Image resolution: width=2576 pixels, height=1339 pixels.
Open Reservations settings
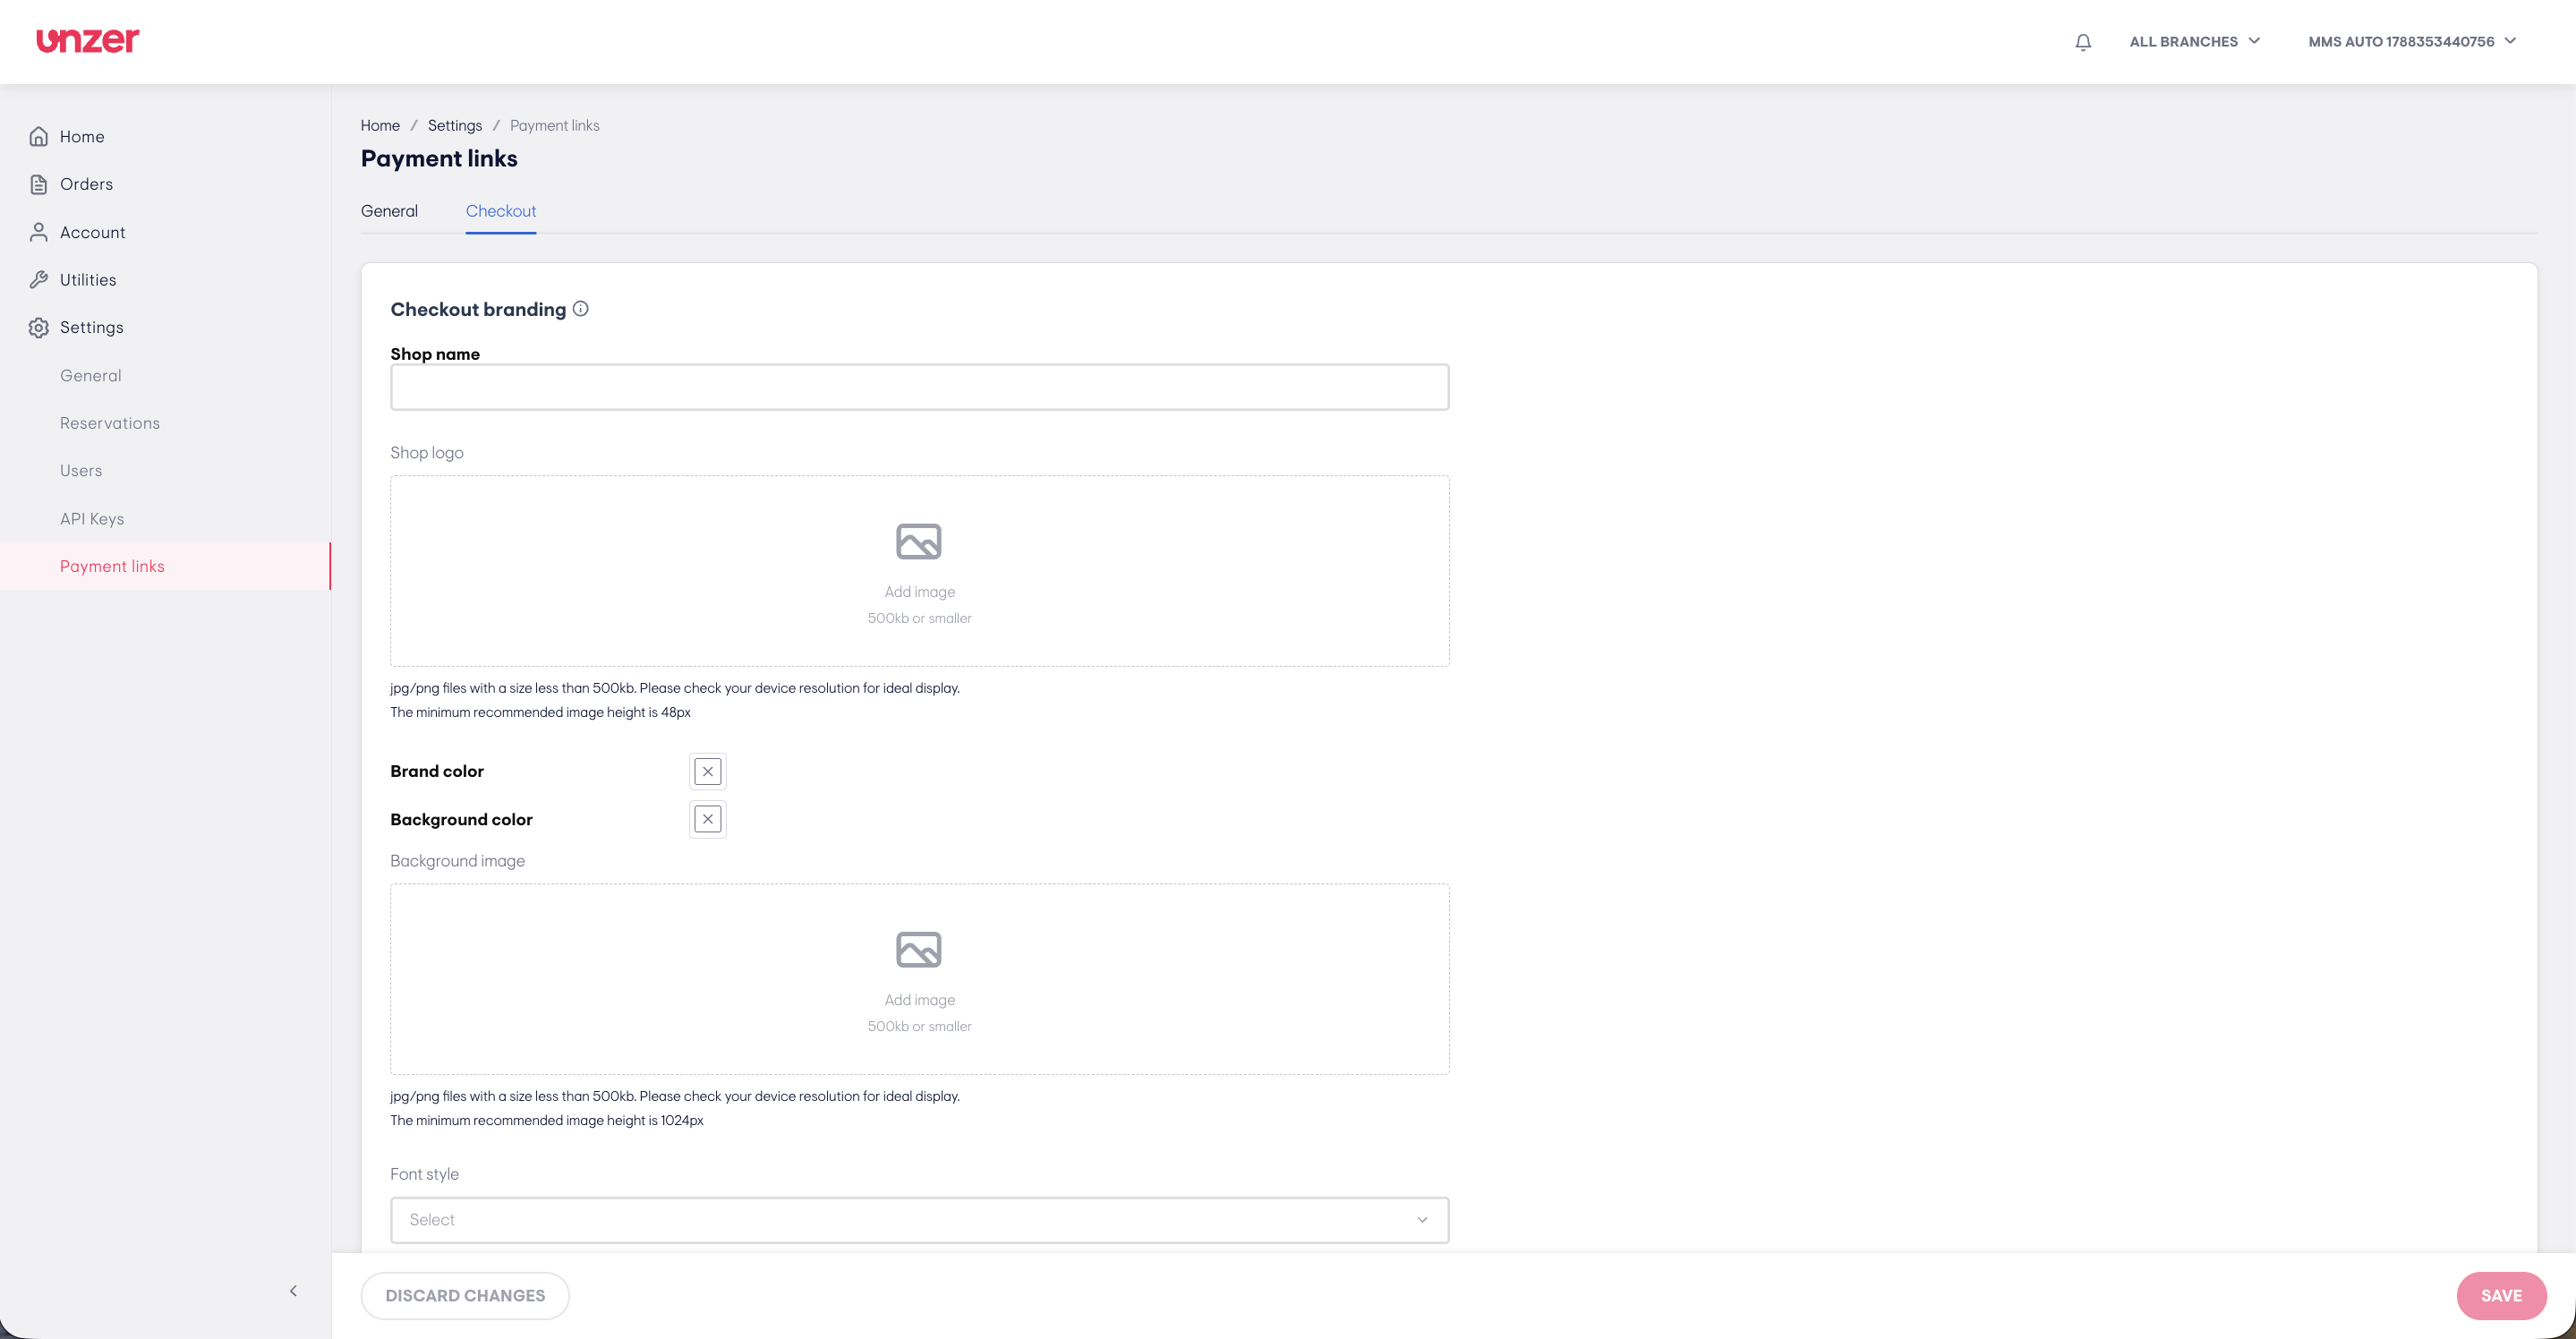(110, 423)
